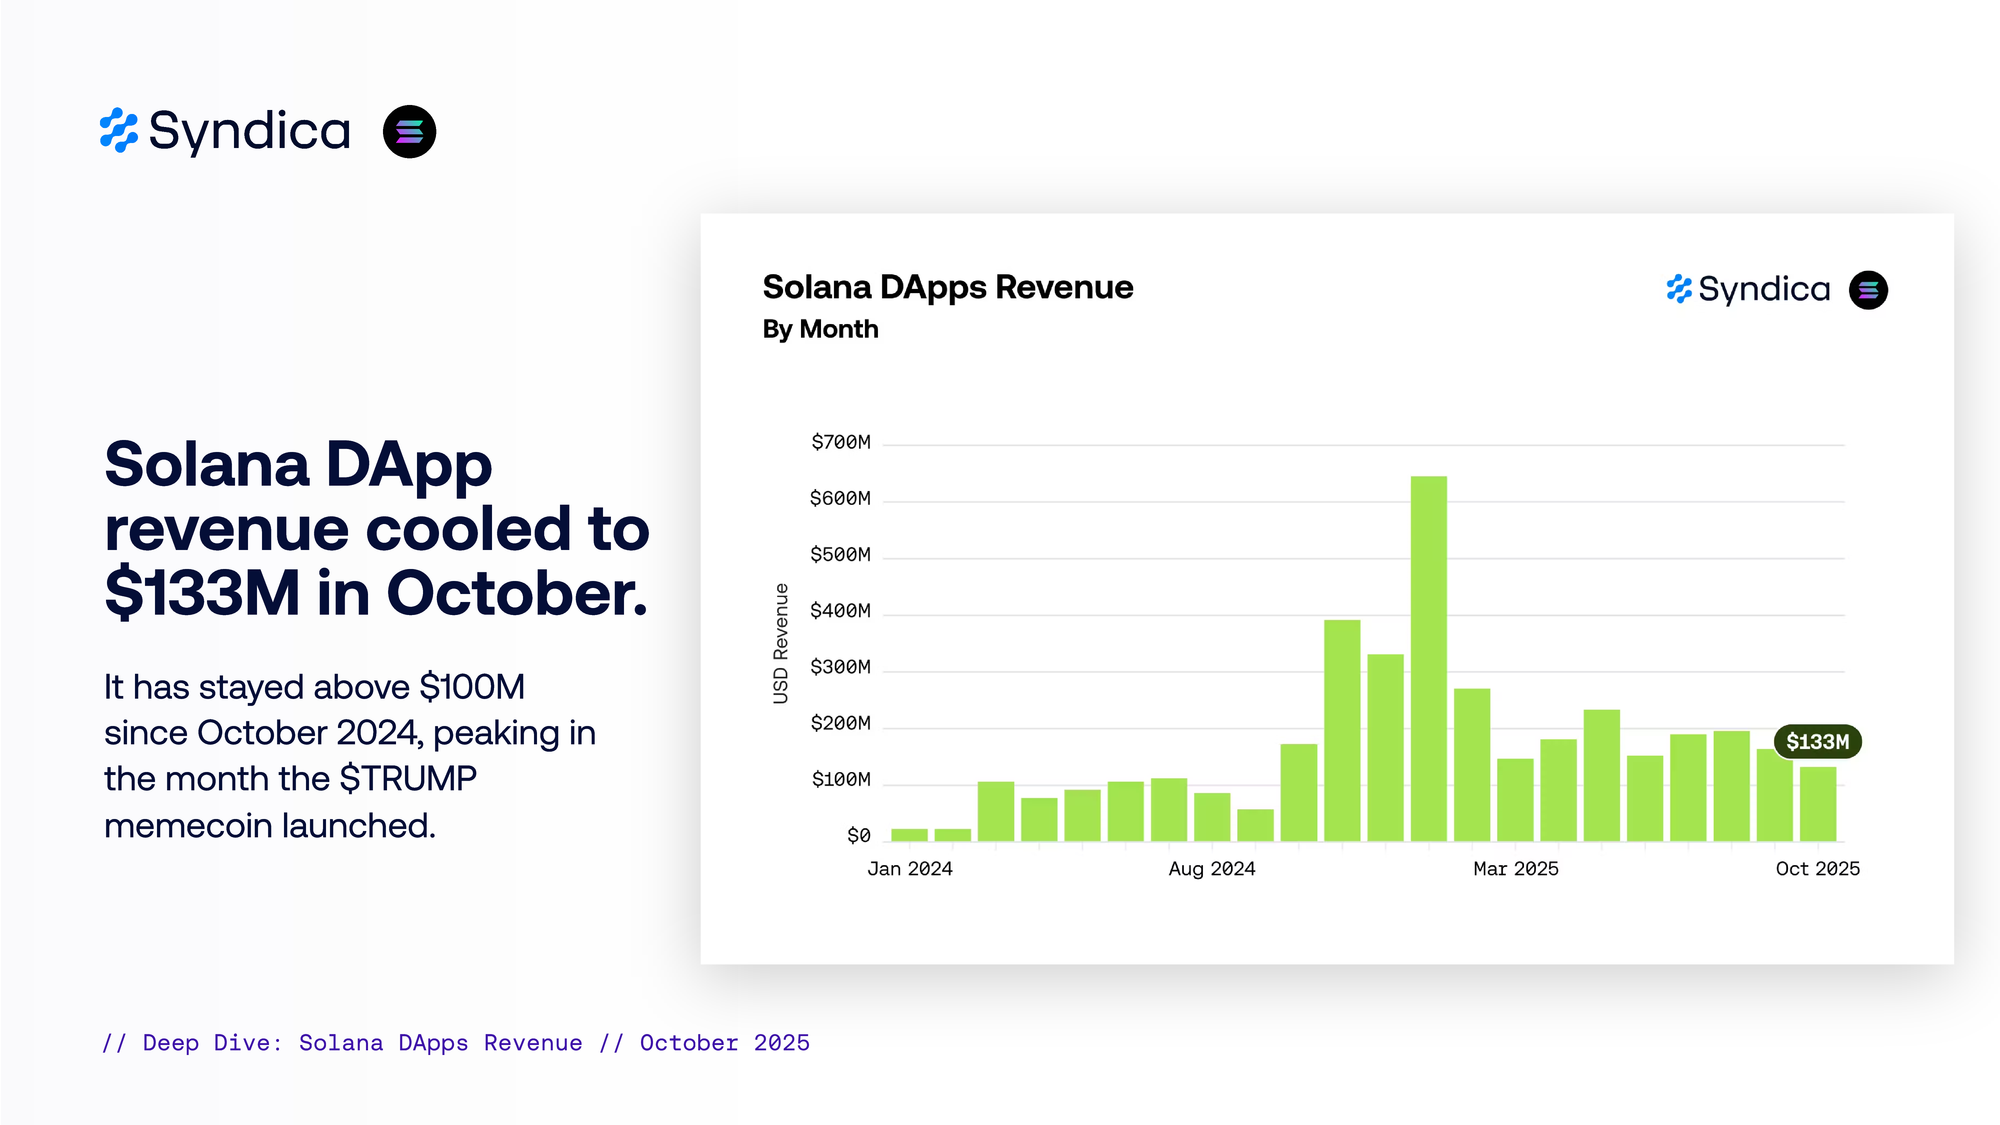The width and height of the screenshot is (2000, 1125).
Task: Click the Oct 2025 axis label
Action: [1817, 869]
